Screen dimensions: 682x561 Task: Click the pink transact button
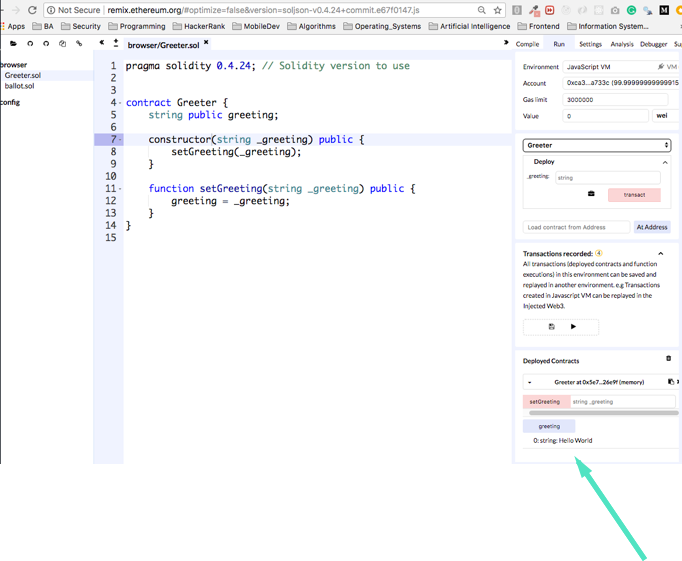[x=634, y=194]
